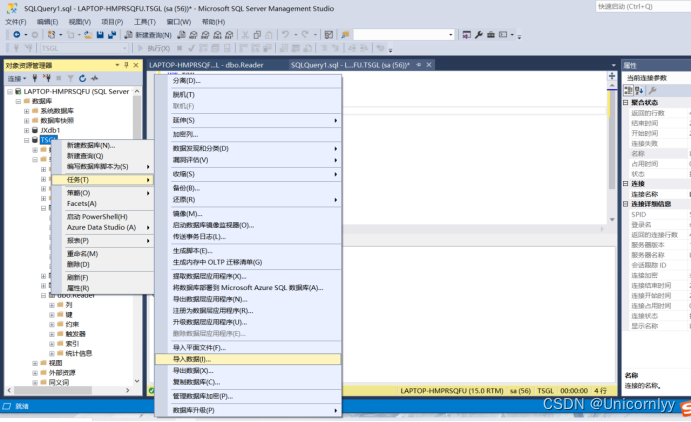Viewport: 691px width, 422px height.
Task: Open the TSGL database combo box
Action: 85,48
